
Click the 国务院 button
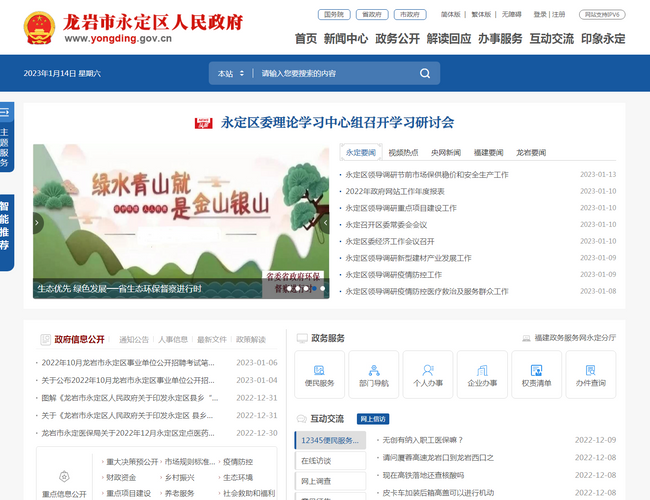(x=334, y=15)
